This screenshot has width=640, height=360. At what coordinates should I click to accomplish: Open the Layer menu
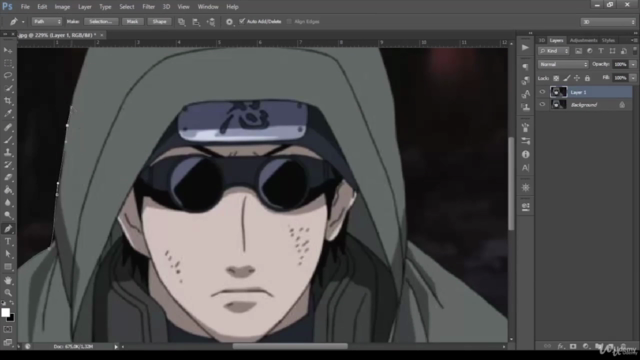pos(84,7)
